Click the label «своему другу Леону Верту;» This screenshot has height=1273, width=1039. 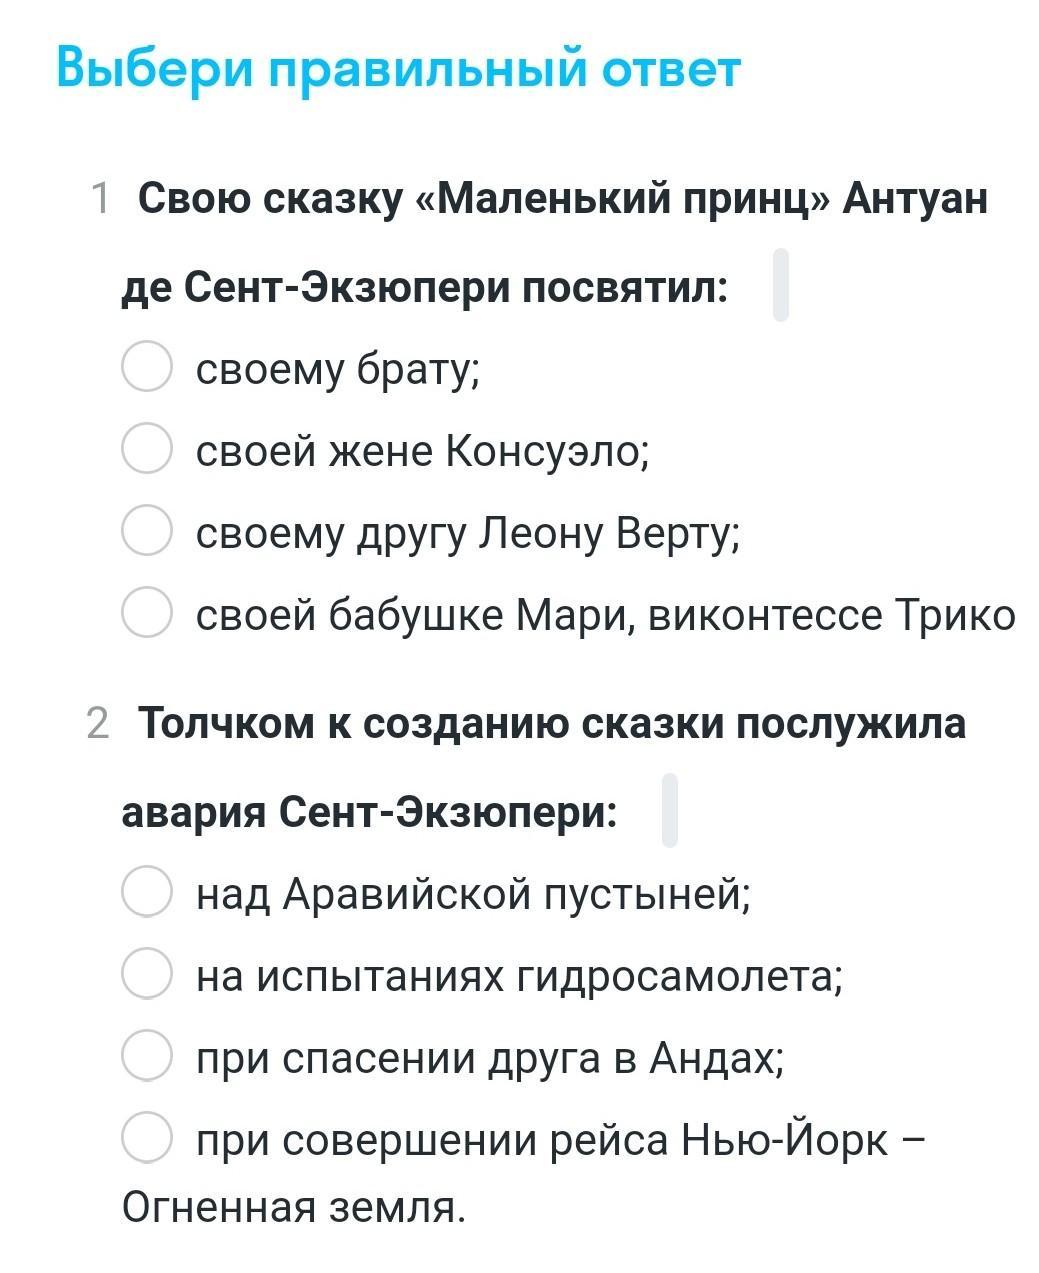(x=468, y=533)
